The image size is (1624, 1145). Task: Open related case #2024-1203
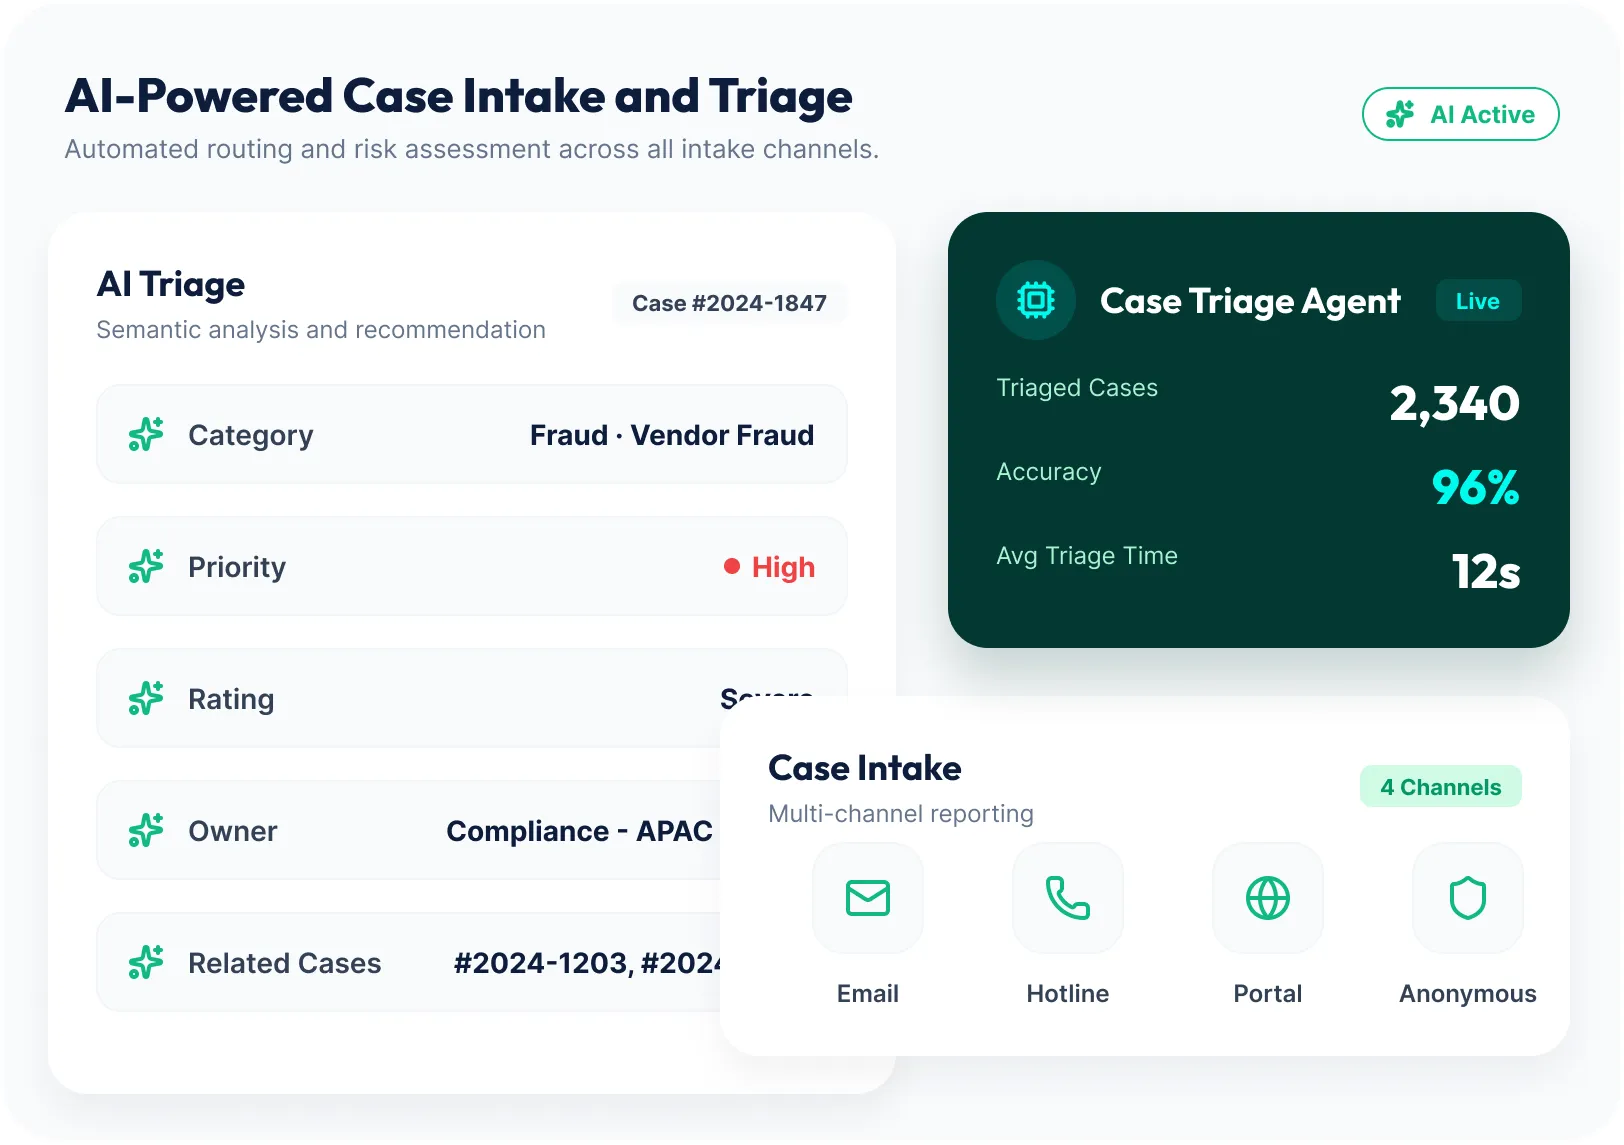tap(543, 963)
